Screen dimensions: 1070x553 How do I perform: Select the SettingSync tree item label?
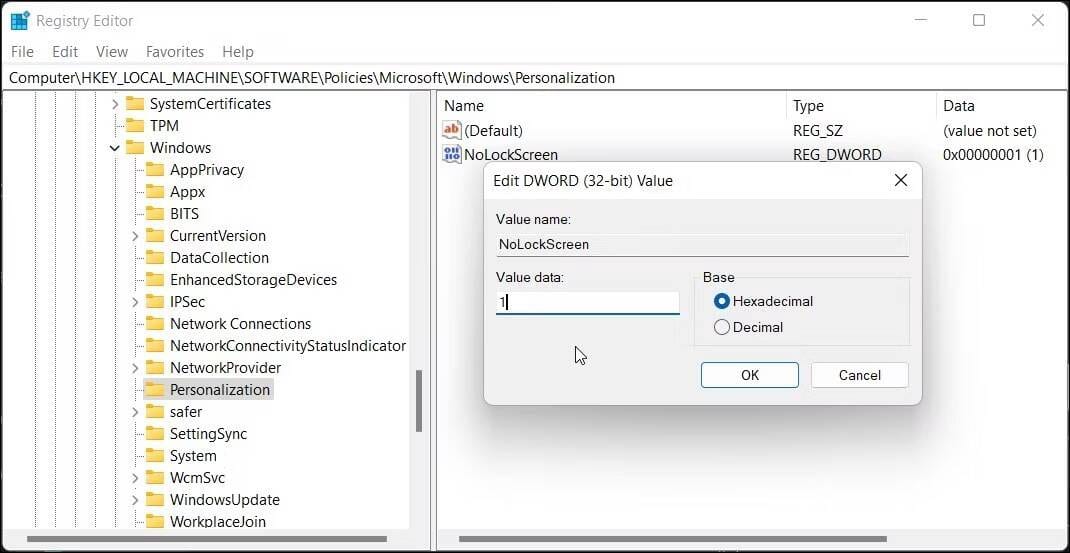pyautogui.click(x=208, y=434)
